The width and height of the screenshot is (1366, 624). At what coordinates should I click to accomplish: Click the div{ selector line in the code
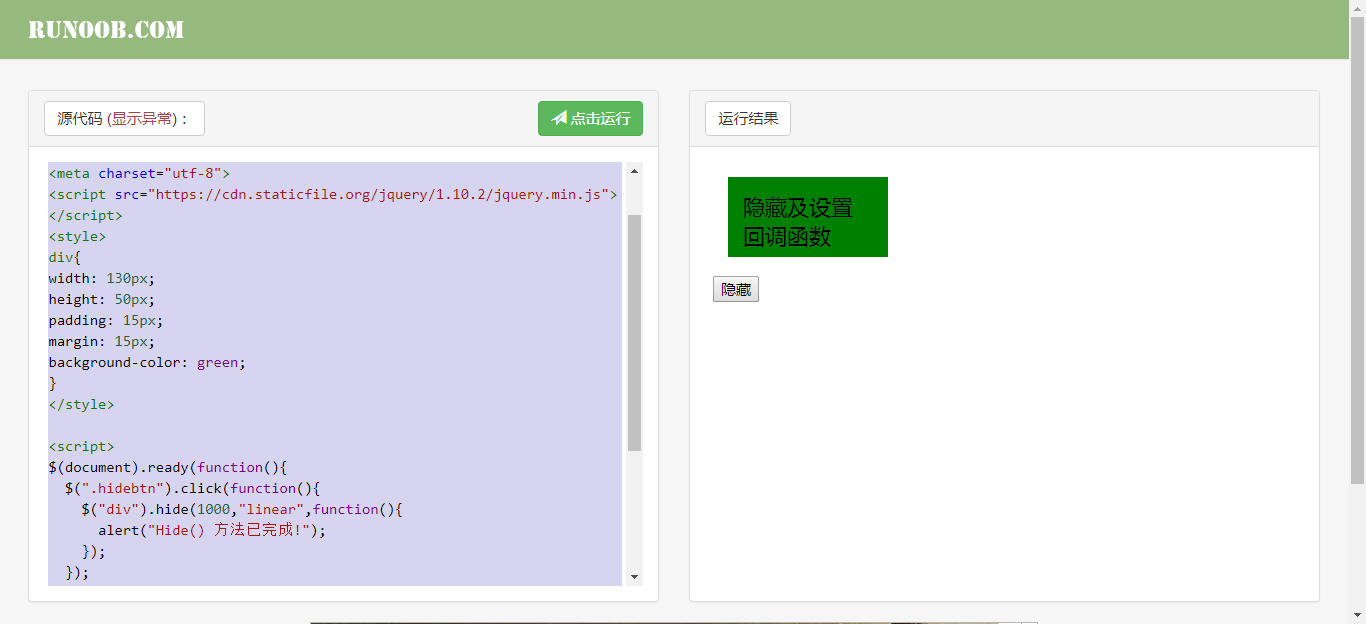[x=64, y=257]
